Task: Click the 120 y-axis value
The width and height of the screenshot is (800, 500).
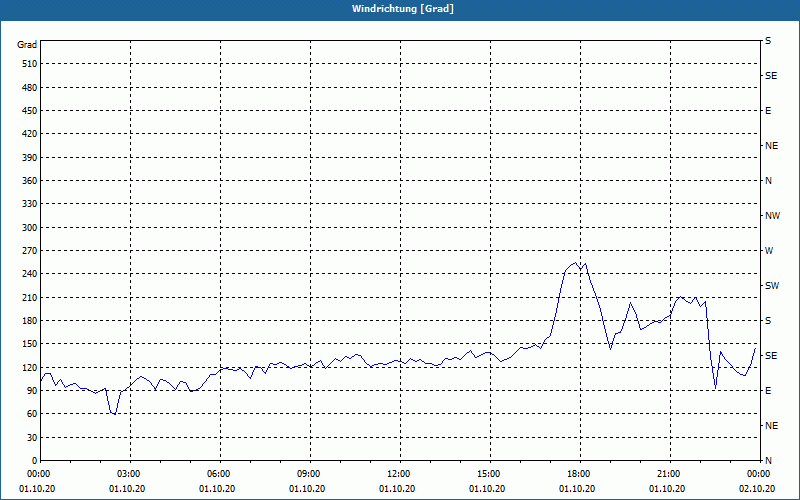Action: [30, 367]
